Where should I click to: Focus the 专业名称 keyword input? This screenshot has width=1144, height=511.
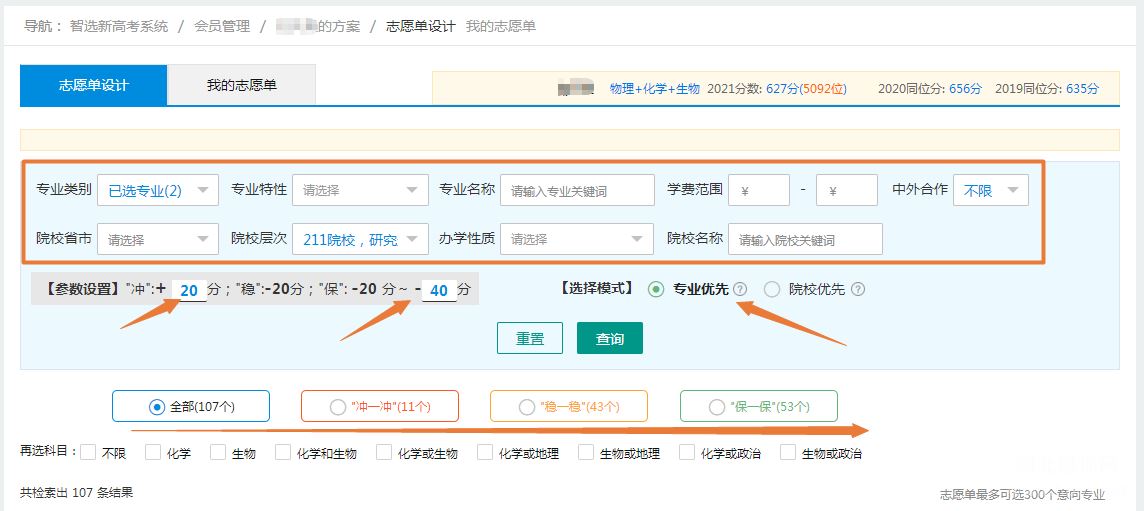pyautogui.click(x=577, y=191)
